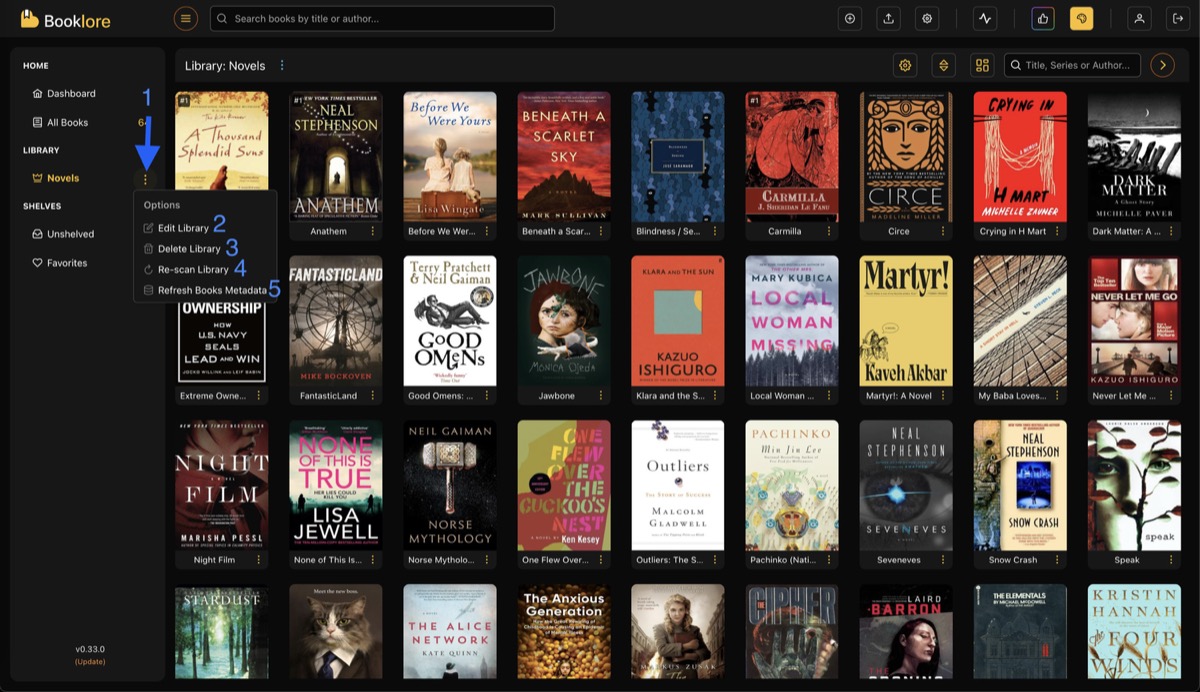Click the log out icon
This screenshot has width=1200, height=692.
(x=1179, y=18)
